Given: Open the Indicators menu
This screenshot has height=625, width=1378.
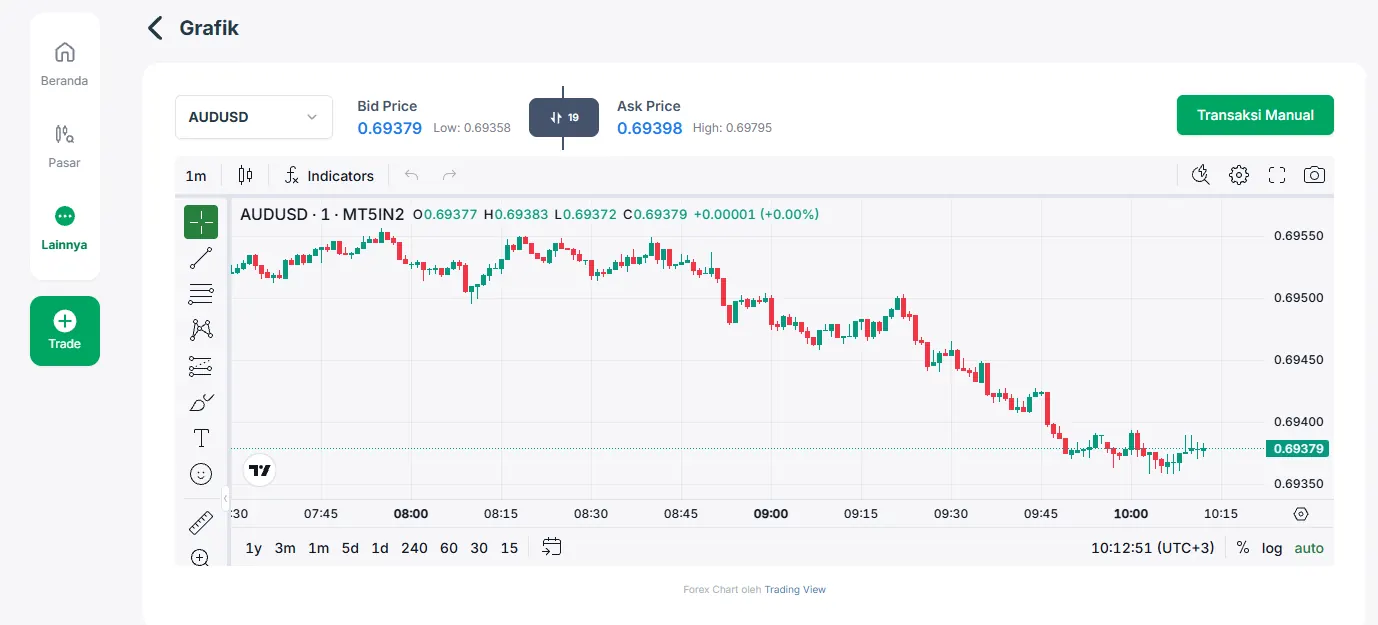Looking at the screenshot, I should tap(329, 176).
